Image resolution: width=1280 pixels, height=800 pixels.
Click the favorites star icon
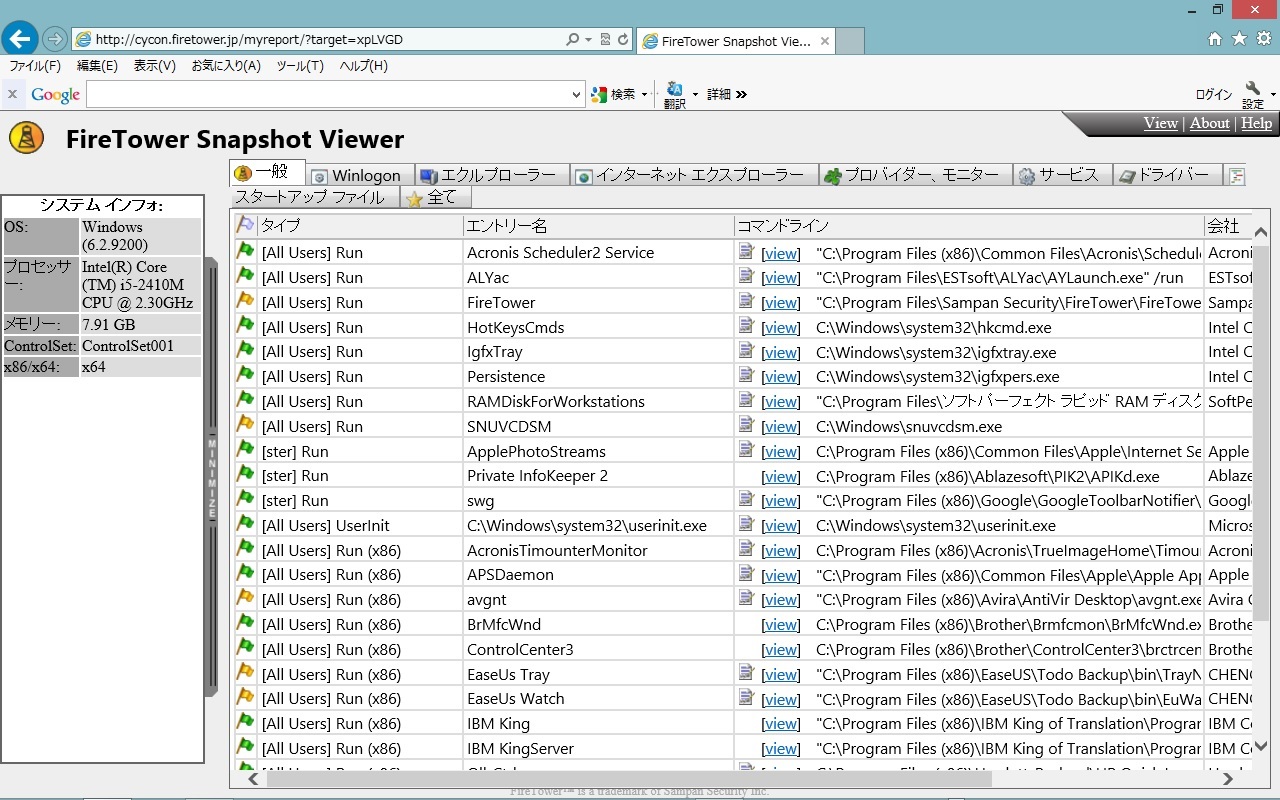pyautogui.click(x=1238, y=36)
